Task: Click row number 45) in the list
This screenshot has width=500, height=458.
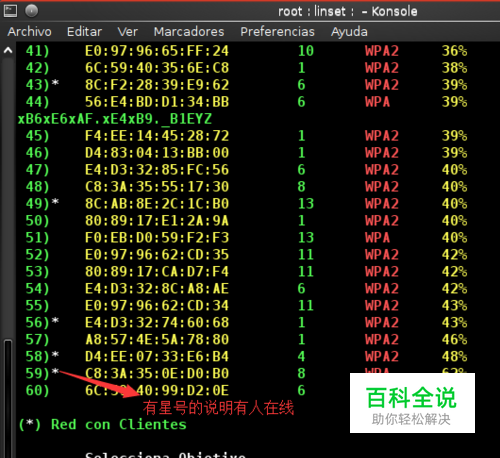Action: click(x=37, y=136)
